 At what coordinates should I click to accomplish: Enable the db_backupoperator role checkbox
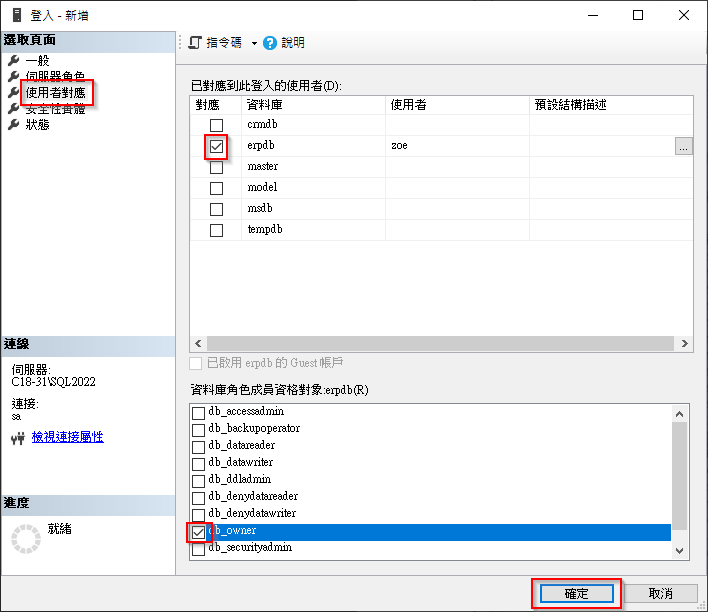pyautogui.click(x=198, y=430)
